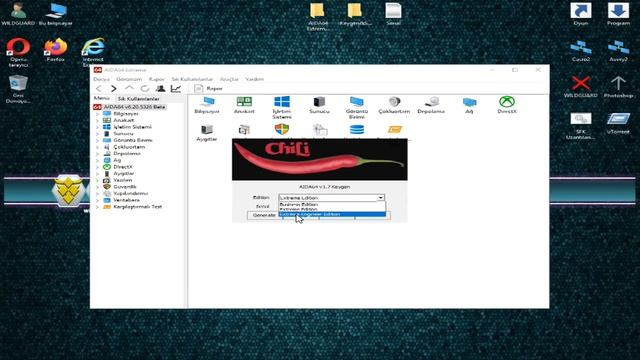Expand the Anakart tree node
This screenshot has height=360, width=640.
pos(97,120)
